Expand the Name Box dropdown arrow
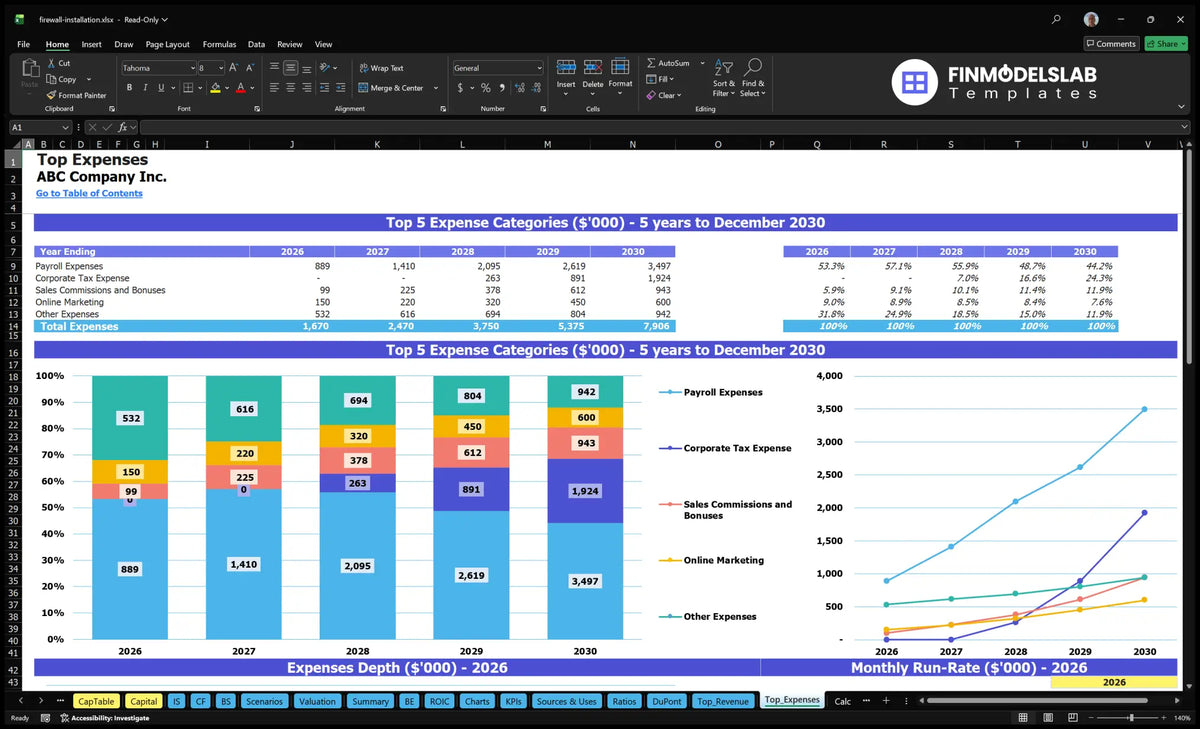 tap(66, 128)
